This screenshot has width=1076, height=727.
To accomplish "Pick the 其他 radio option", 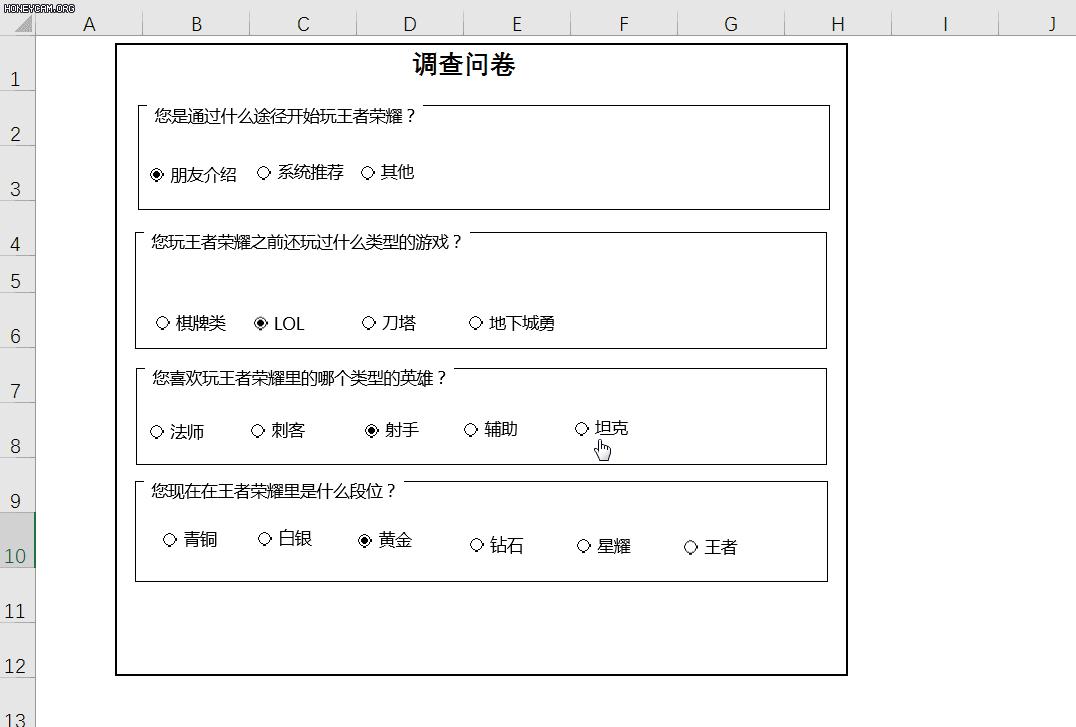I will [368, 173].
